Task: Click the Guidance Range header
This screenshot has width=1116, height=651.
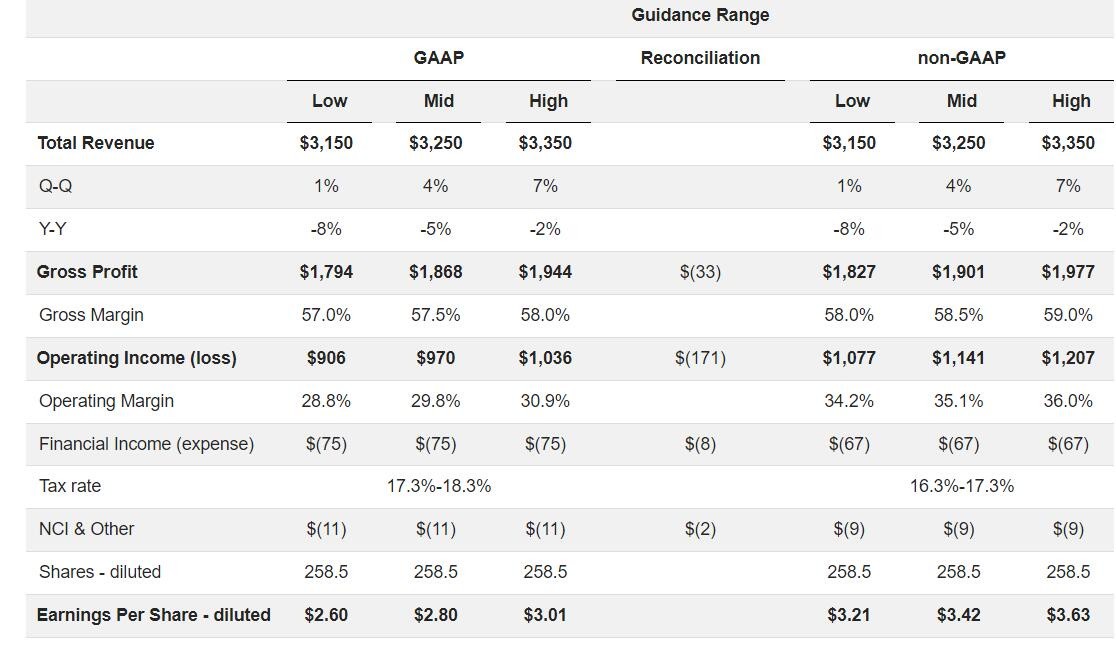Action: click(700, 15)
